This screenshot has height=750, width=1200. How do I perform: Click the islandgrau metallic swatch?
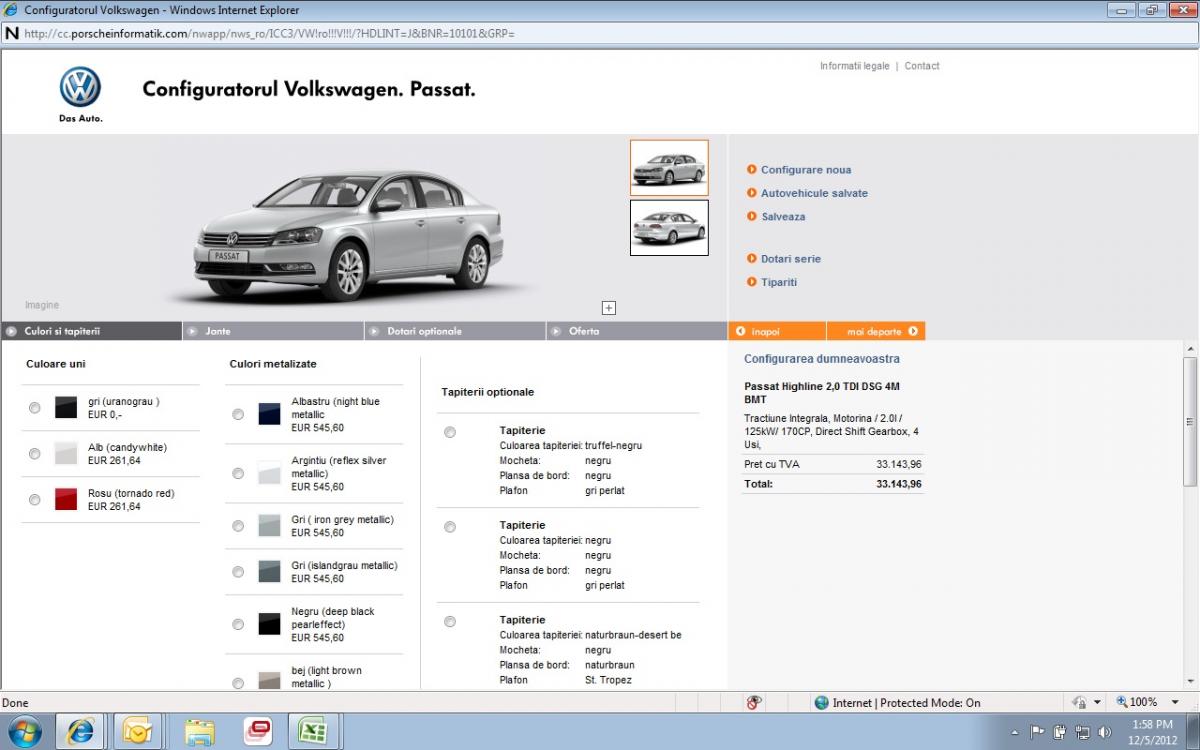tap(269, 571)
